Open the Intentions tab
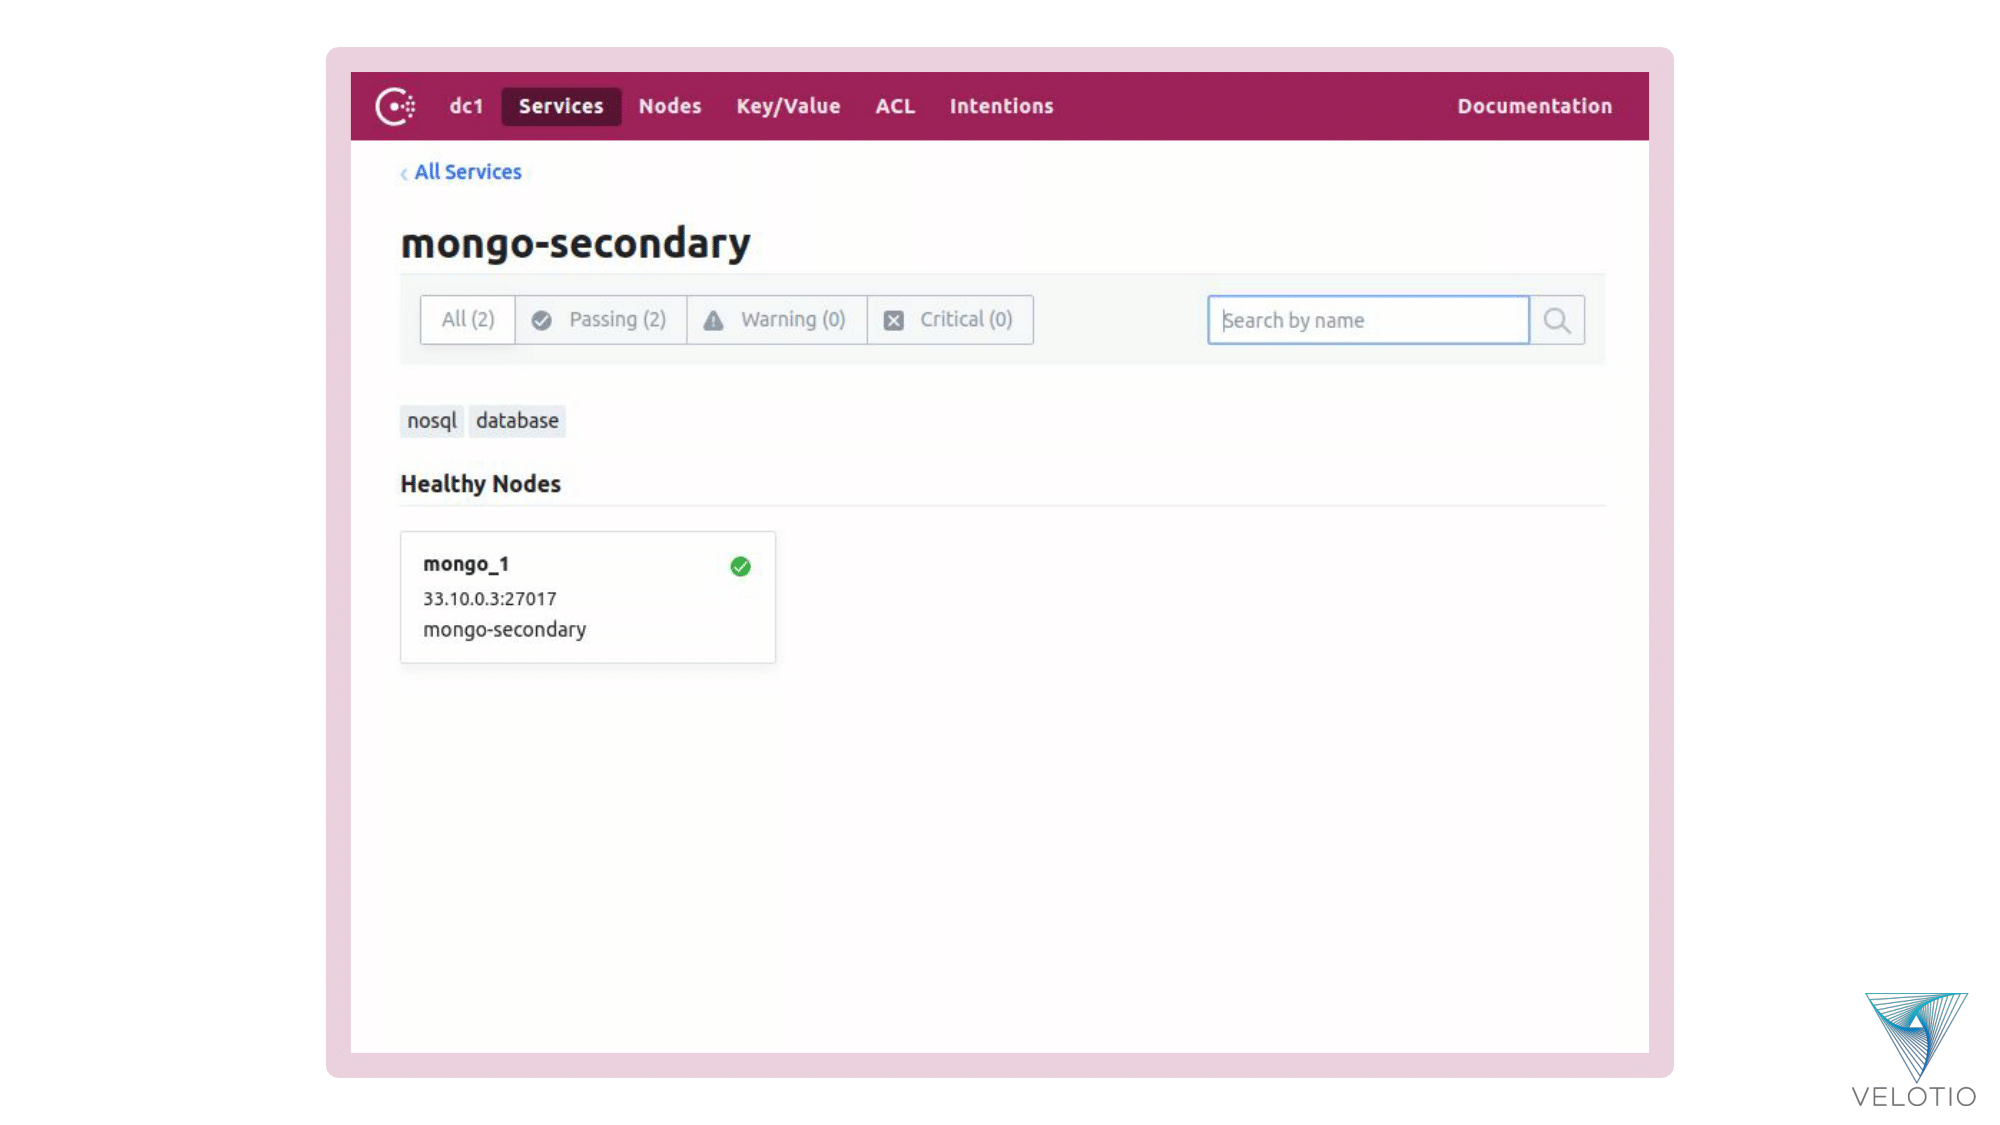2000x1125 pixels. 1001,106
